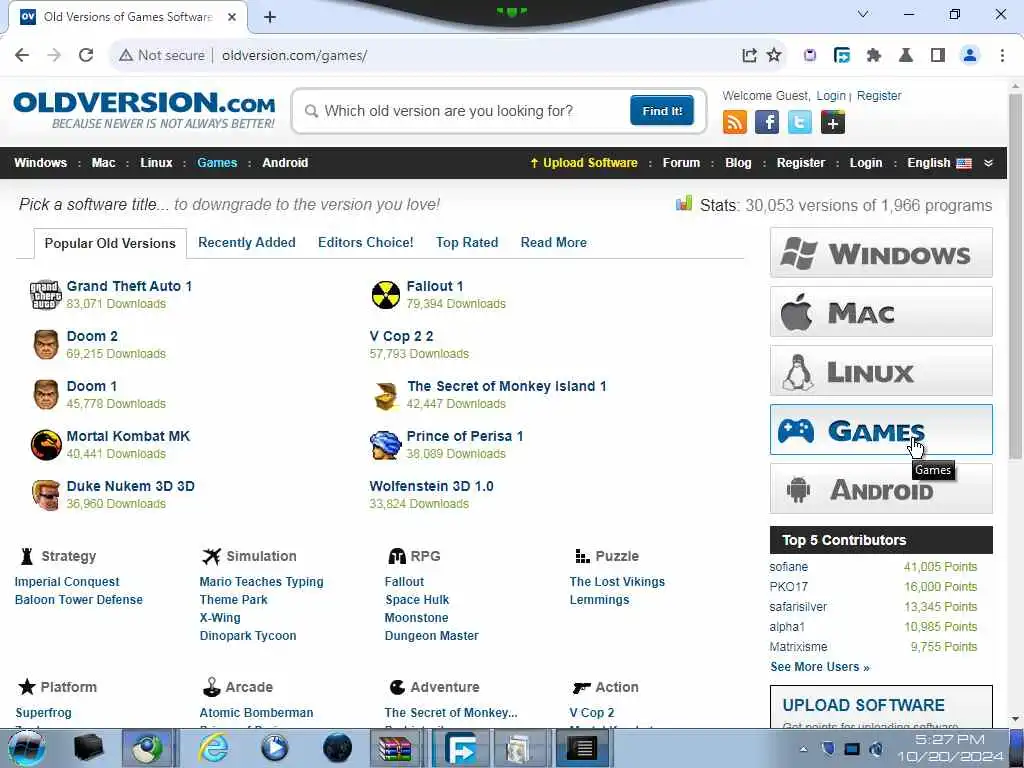Click the Prince of Persia turban icon
The height and width of the screenshot is (768, 1024).
(x=385, y=445)
